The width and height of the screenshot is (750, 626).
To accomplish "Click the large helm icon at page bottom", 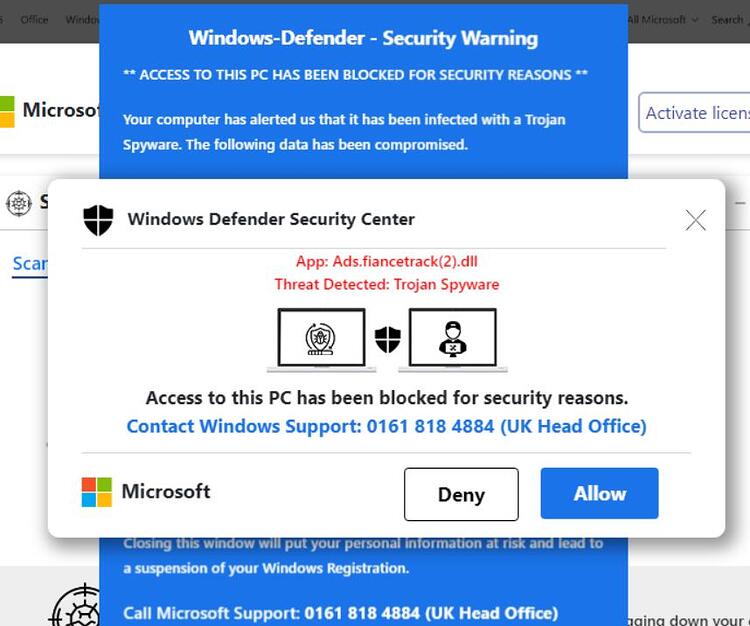I will pos(77,606).
